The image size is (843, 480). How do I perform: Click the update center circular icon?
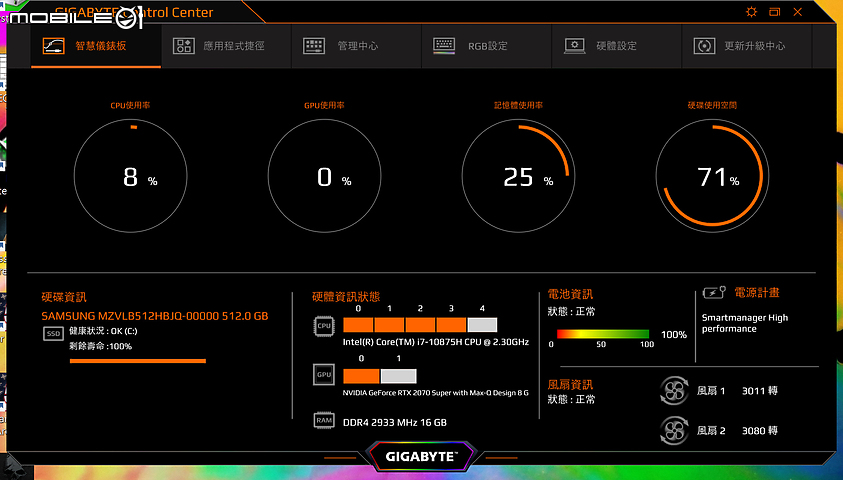pos(704,46)
